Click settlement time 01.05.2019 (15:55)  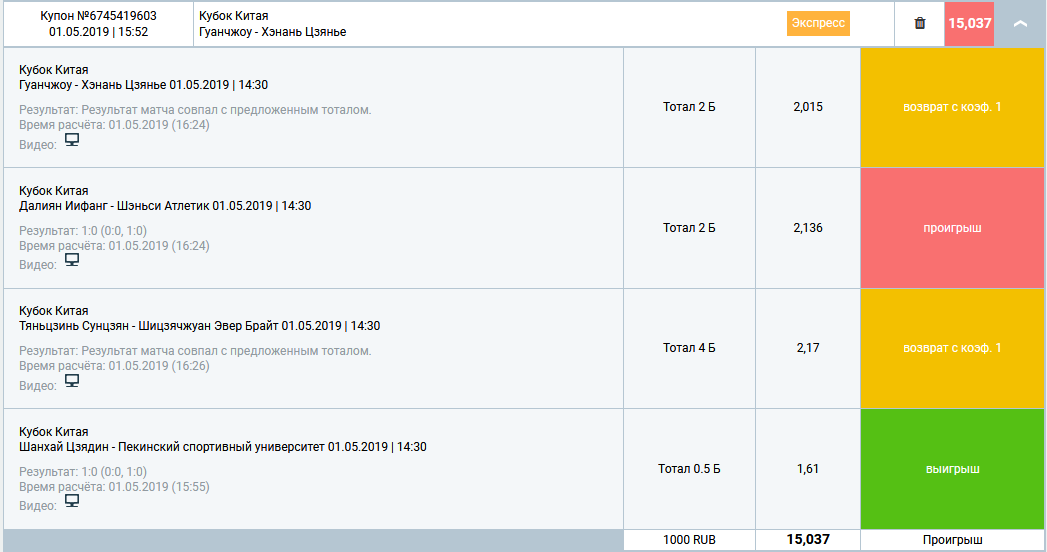point(159,487)
